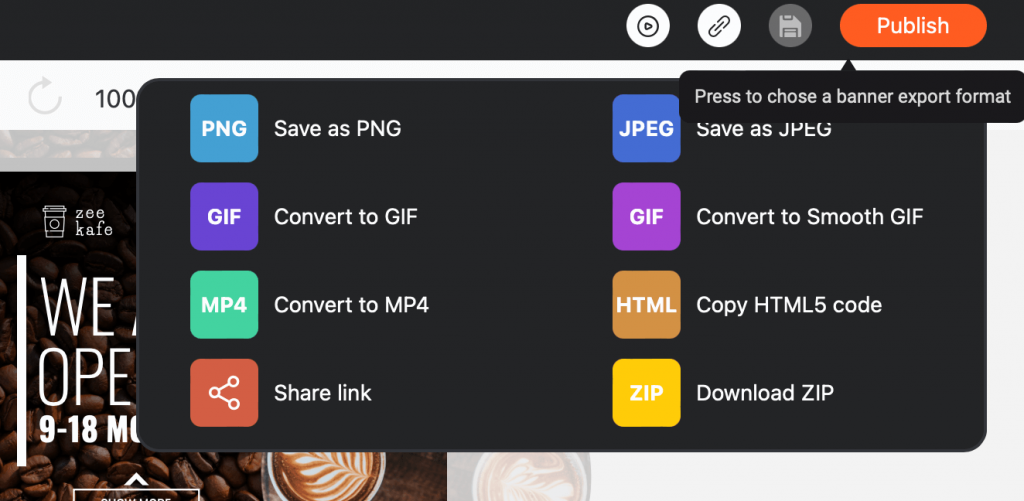Select Download ZIP entry
The width and height of the screenshot is (1024, 501).
pyautogui.click(x=765, y=393)
